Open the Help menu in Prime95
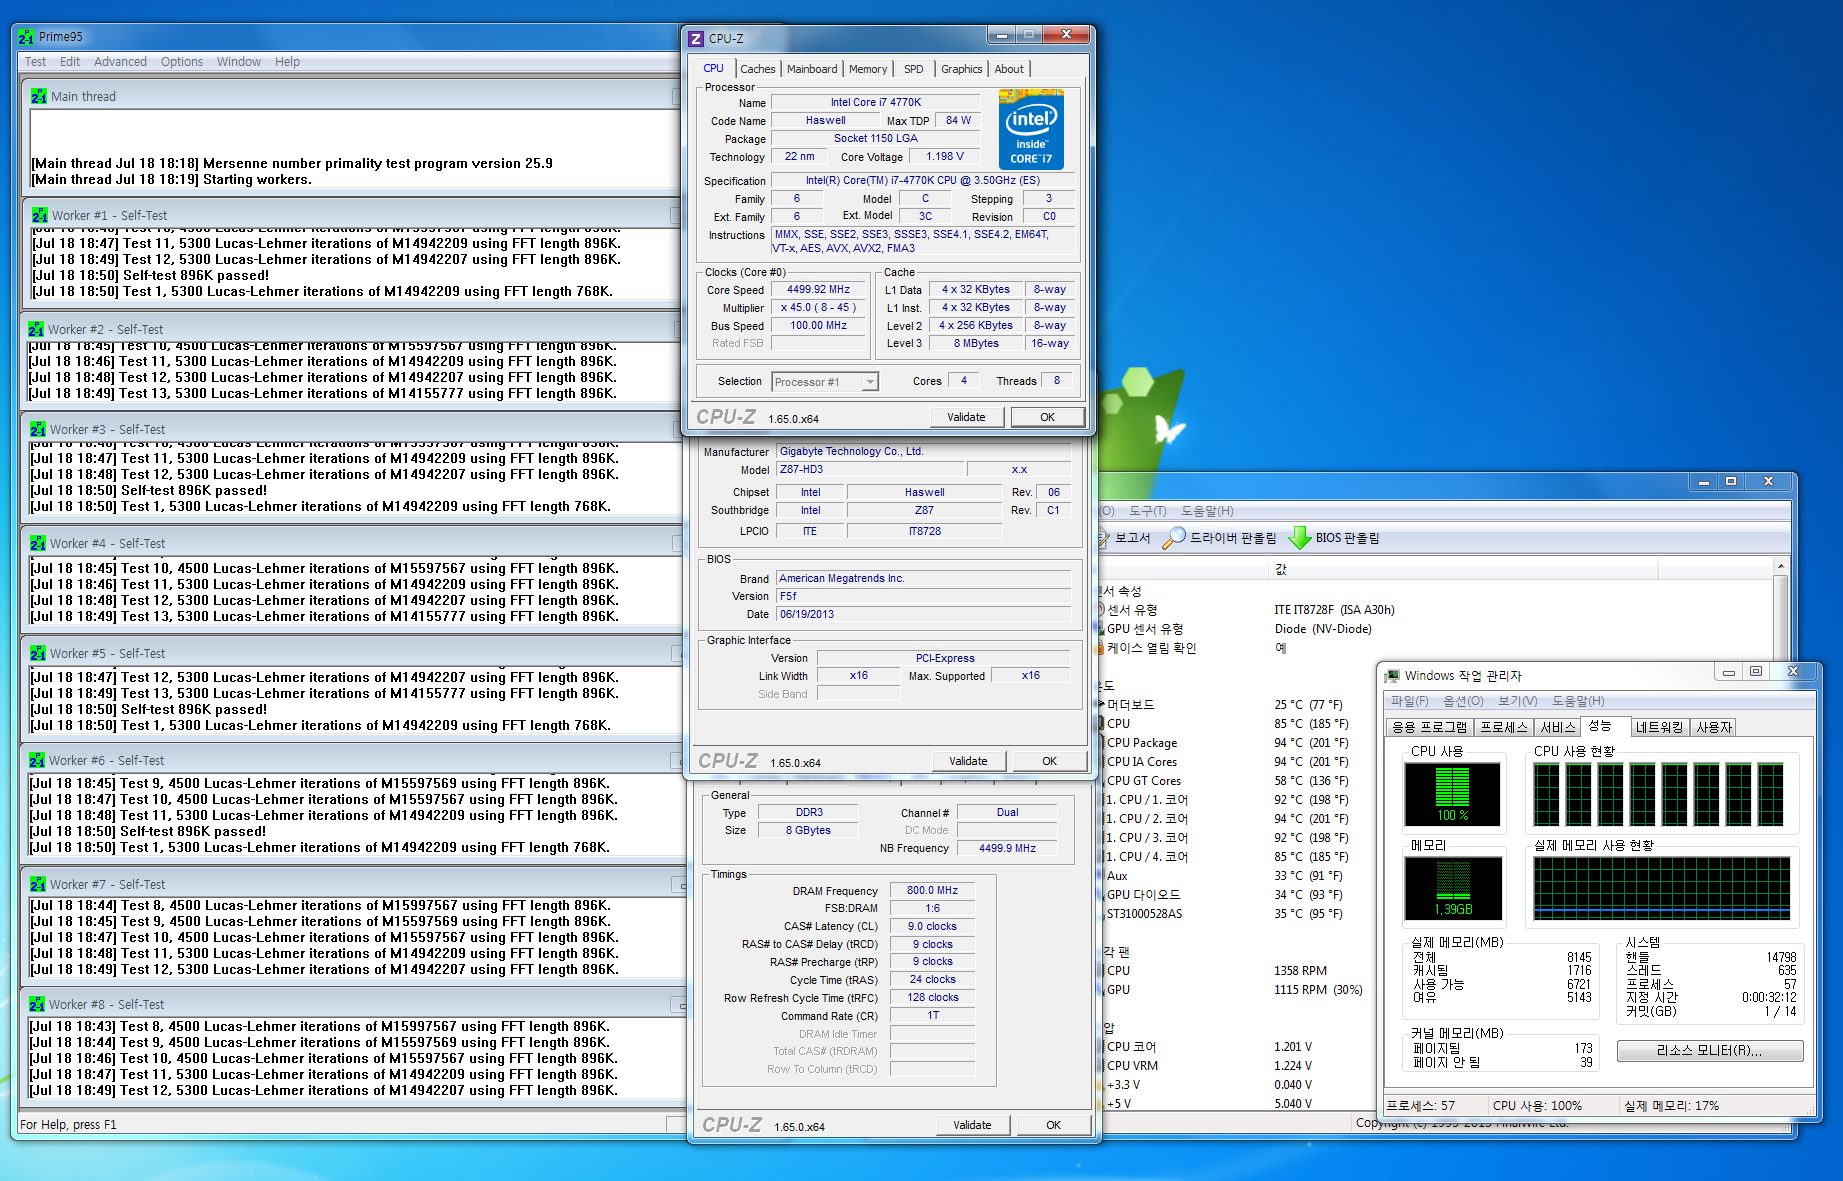 click(288, 62)
